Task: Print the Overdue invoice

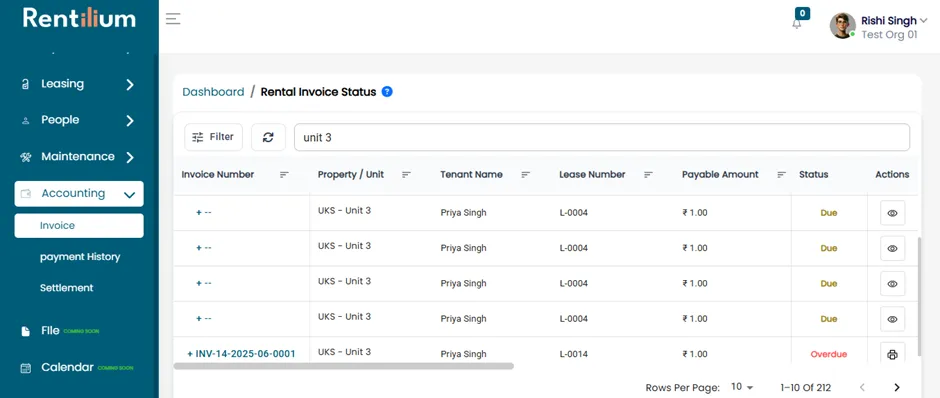Action: tap(892, 354)
